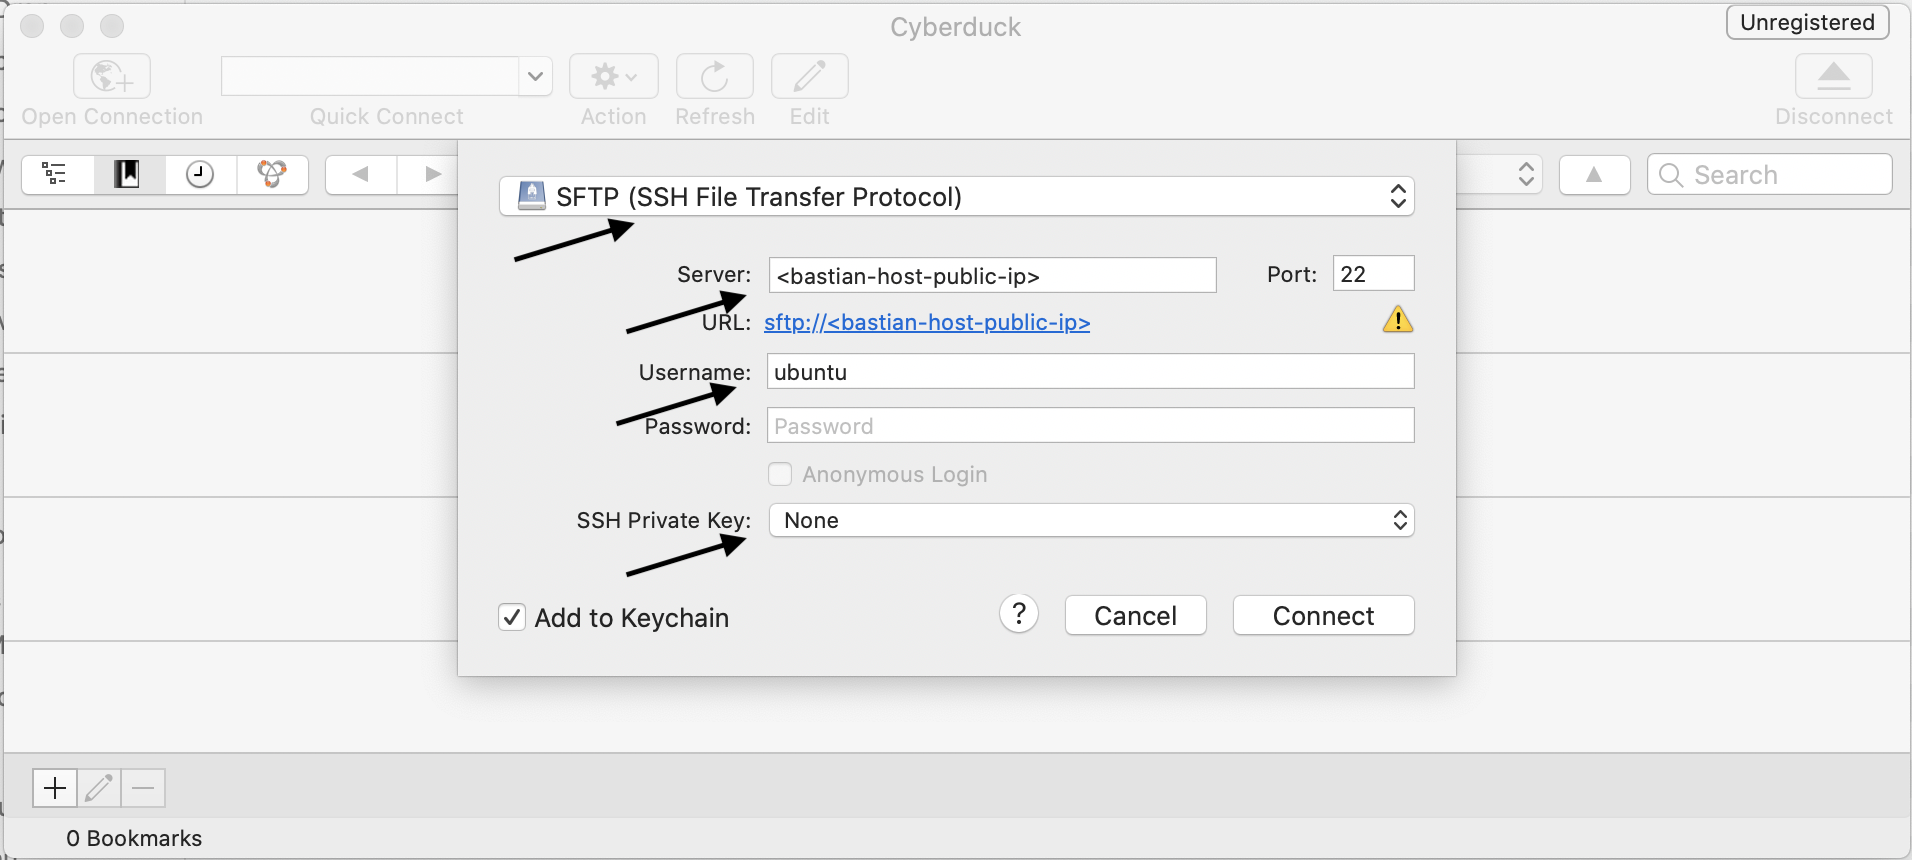
Task: Show the Bonjour view
Action: 272,174
